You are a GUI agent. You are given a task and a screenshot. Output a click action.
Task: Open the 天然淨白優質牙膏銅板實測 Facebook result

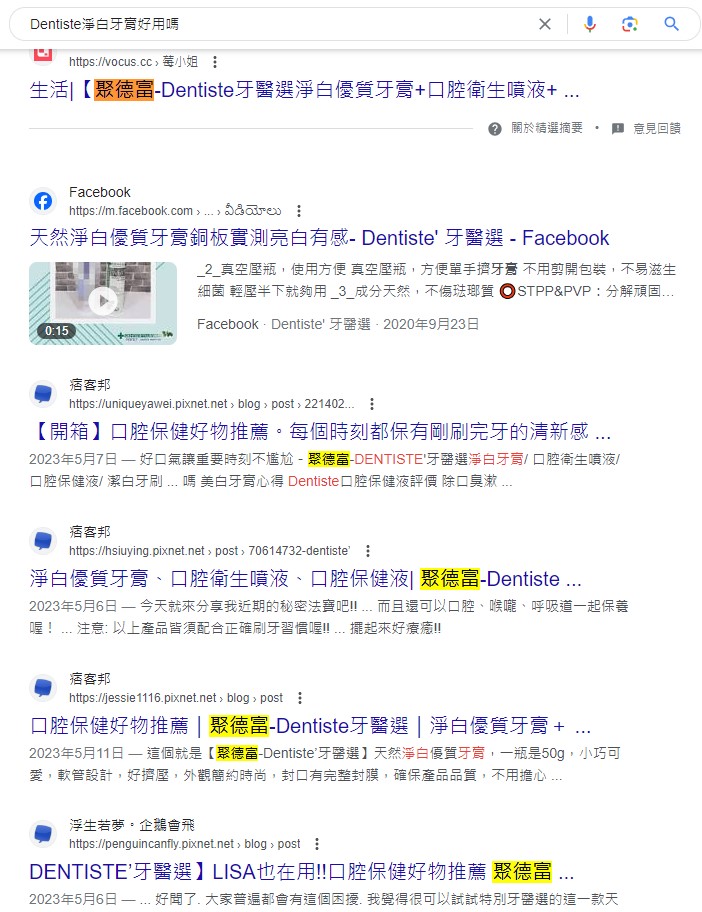pos(319,238)
